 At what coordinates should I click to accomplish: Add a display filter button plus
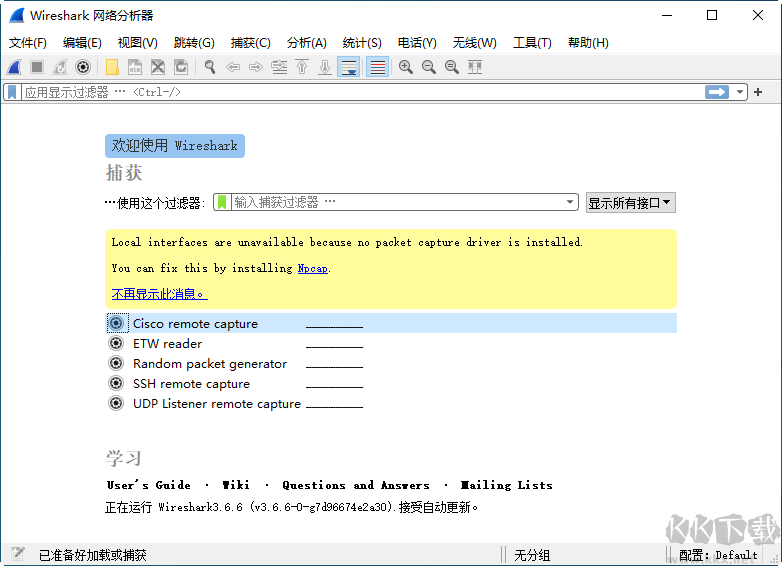coord(758,92)
